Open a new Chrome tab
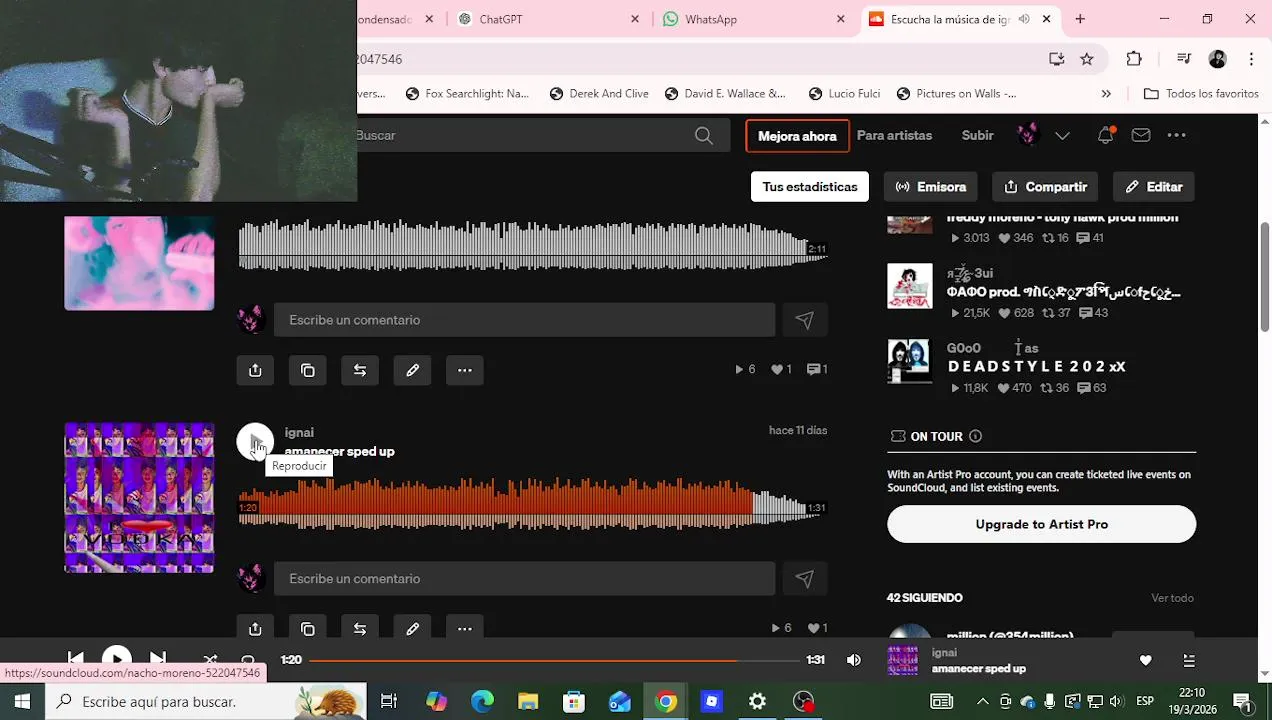Screen dimensions: 1272x720 1080,19
